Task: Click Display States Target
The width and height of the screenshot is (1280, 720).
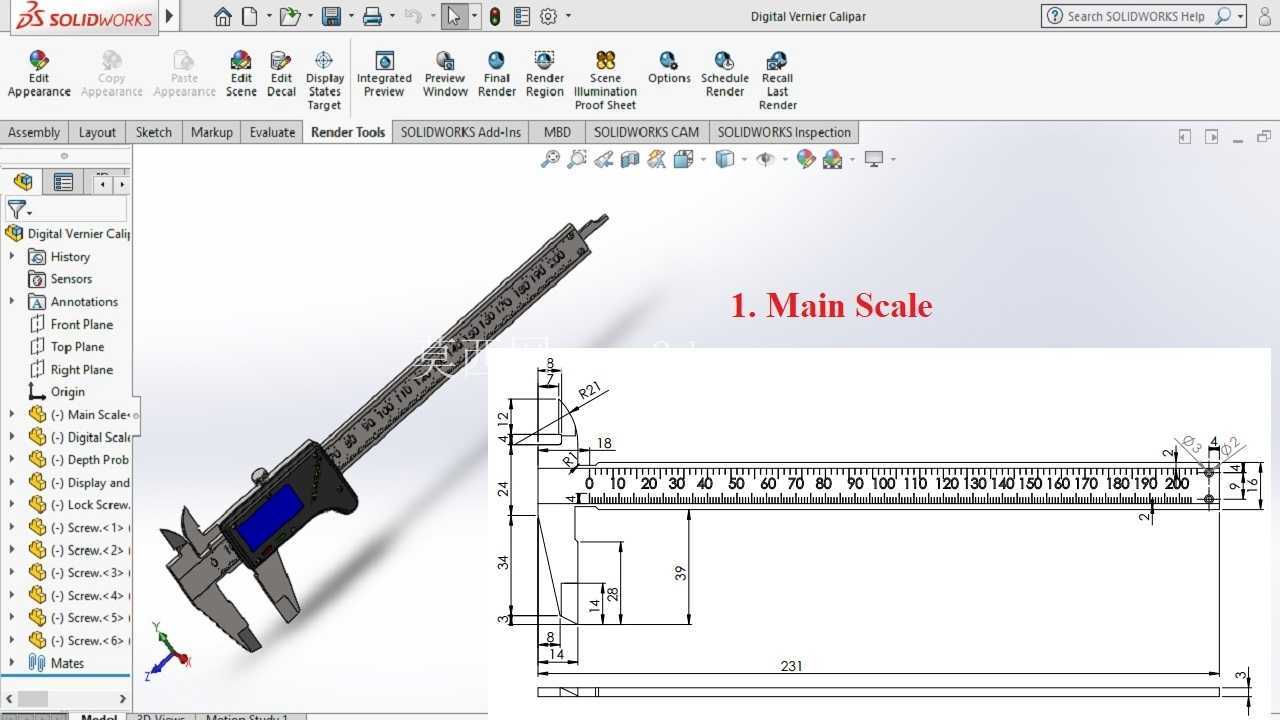Action: click(324, 80)
